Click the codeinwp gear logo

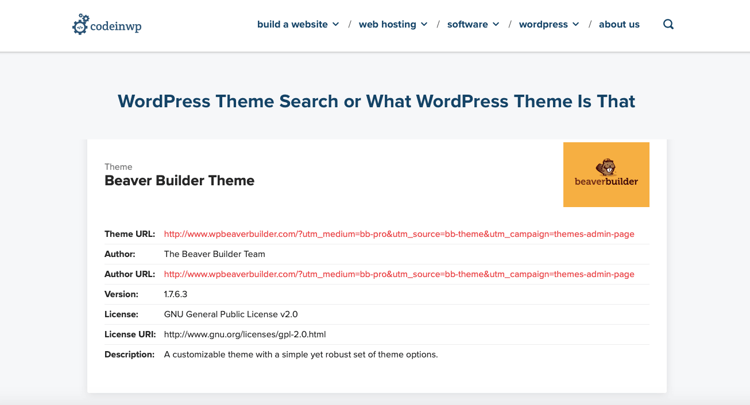click(x=107, y=24)
